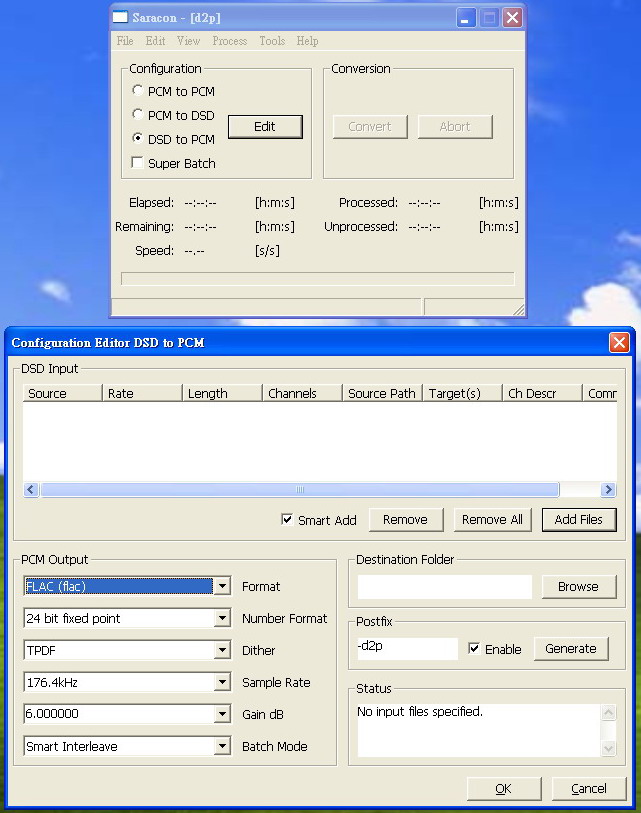Screen dimensions: 641x813
Task: Click the DSD Input scroll left arrow
Action: (31, 489)
